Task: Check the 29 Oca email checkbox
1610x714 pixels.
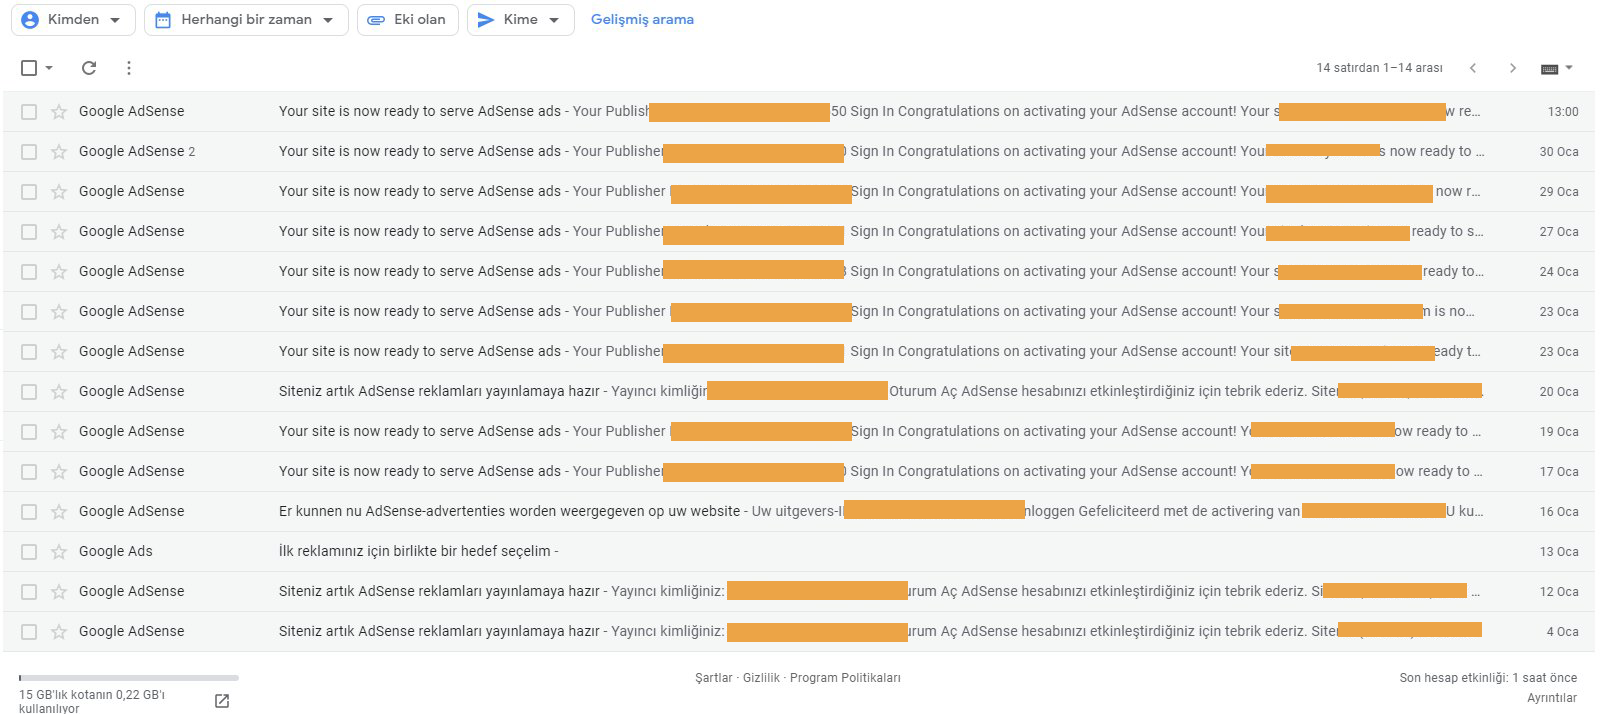Action: pos(29,192)
